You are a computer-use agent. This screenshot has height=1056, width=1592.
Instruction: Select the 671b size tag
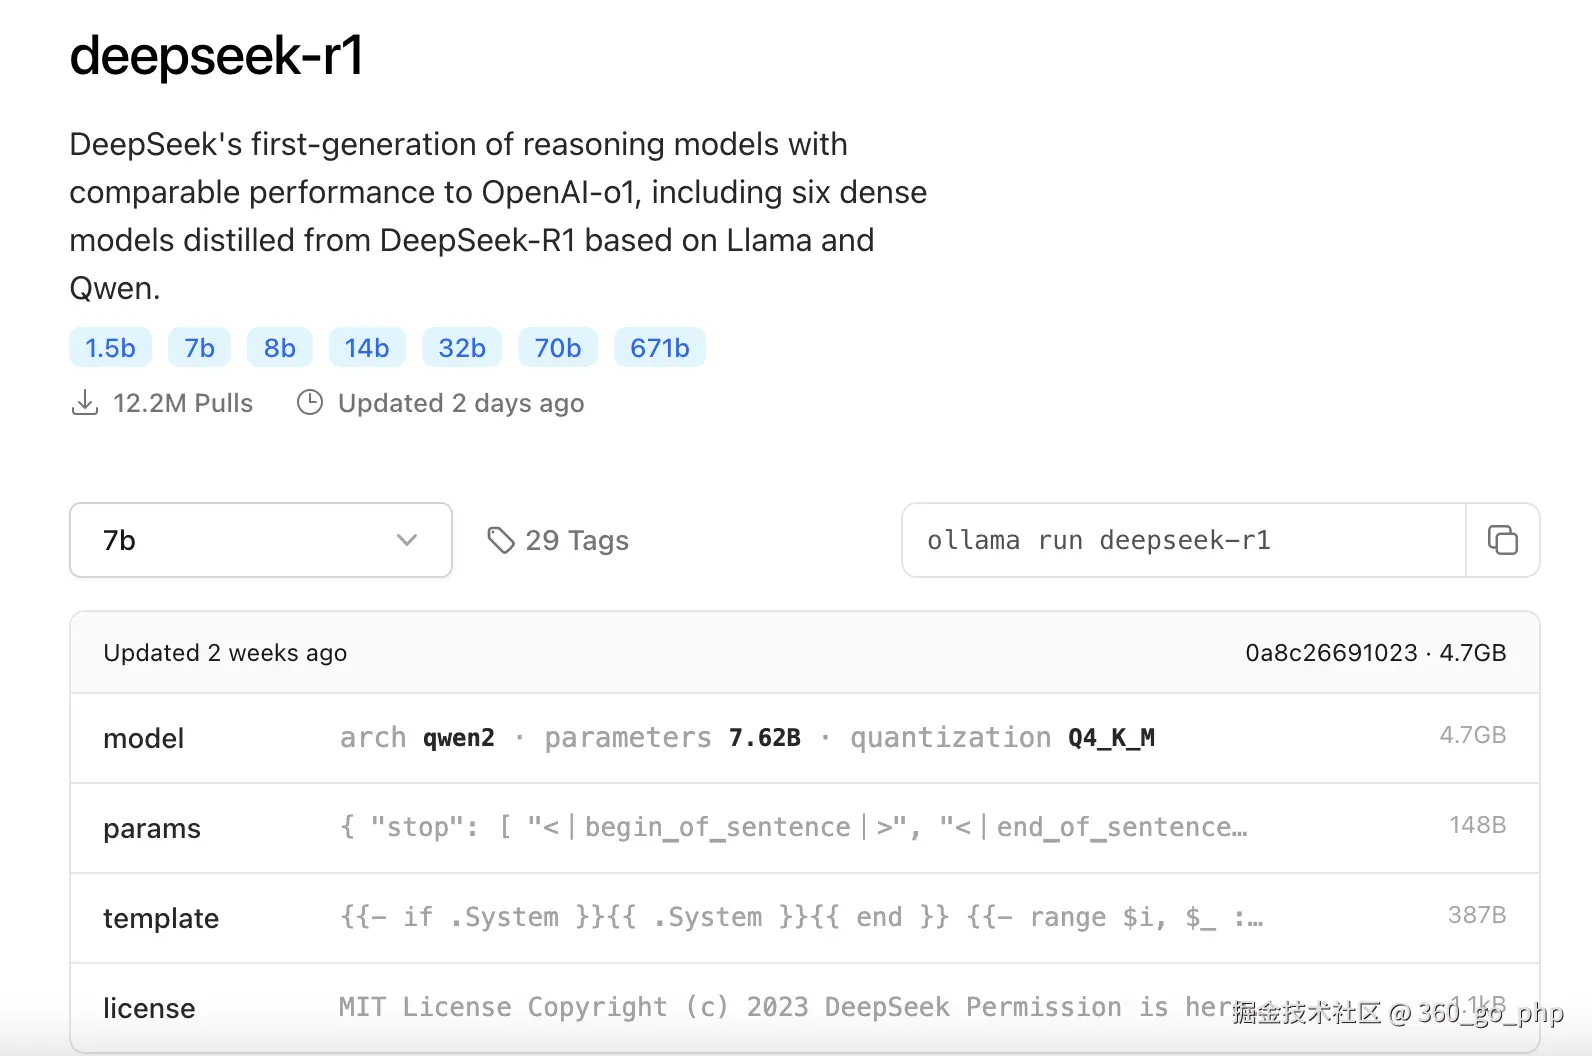coord(660,348)
